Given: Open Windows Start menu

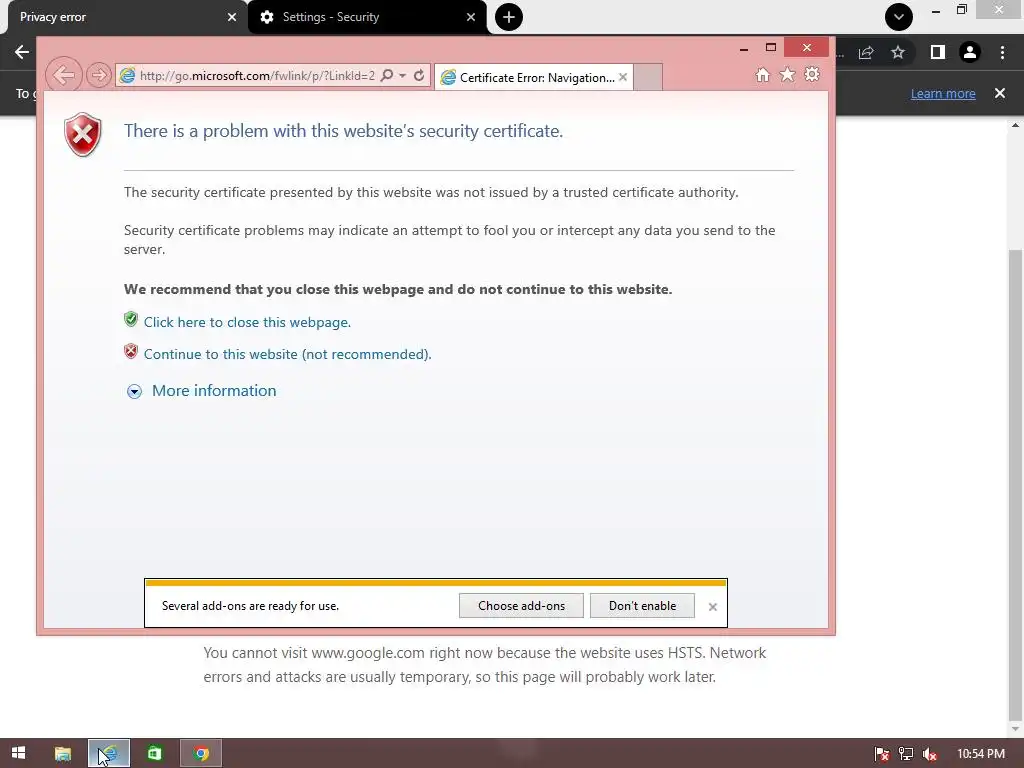Looking at the screenshot, I should pos(18,753).
